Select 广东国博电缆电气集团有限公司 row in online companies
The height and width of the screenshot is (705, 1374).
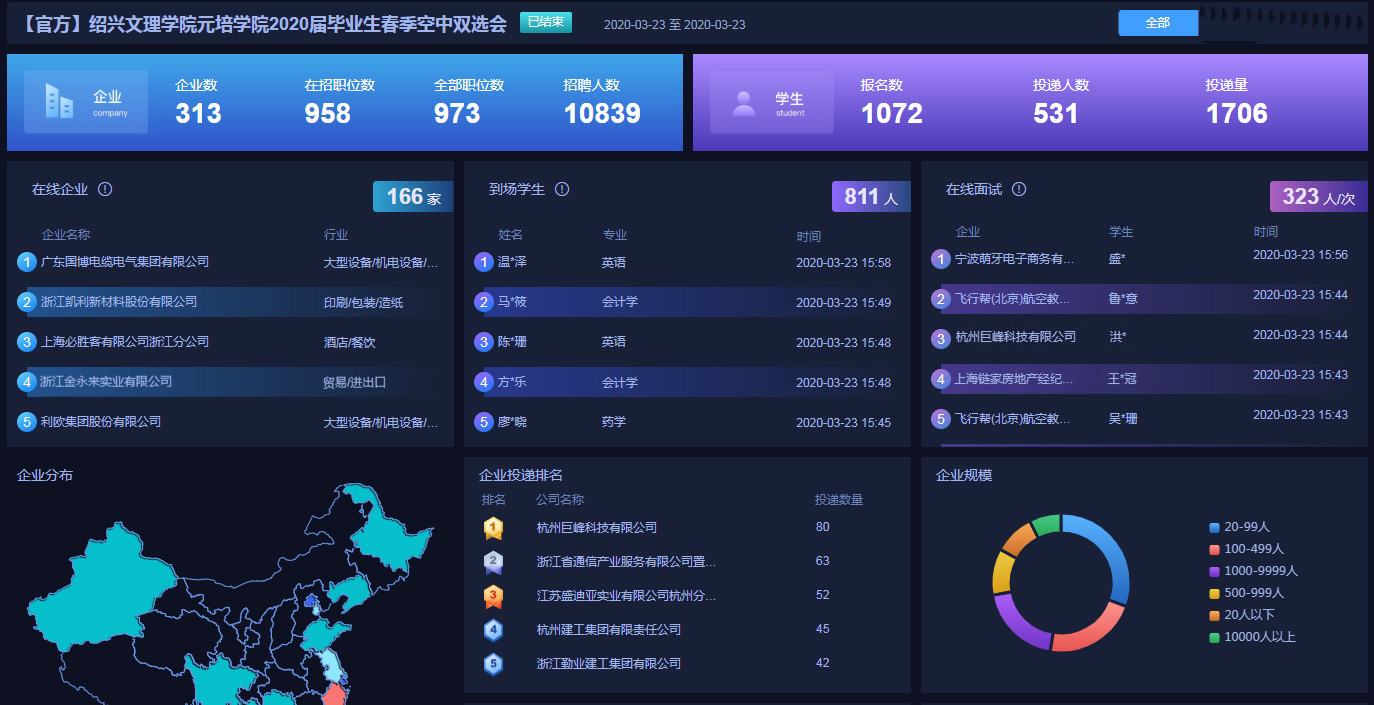pos(125,262)
